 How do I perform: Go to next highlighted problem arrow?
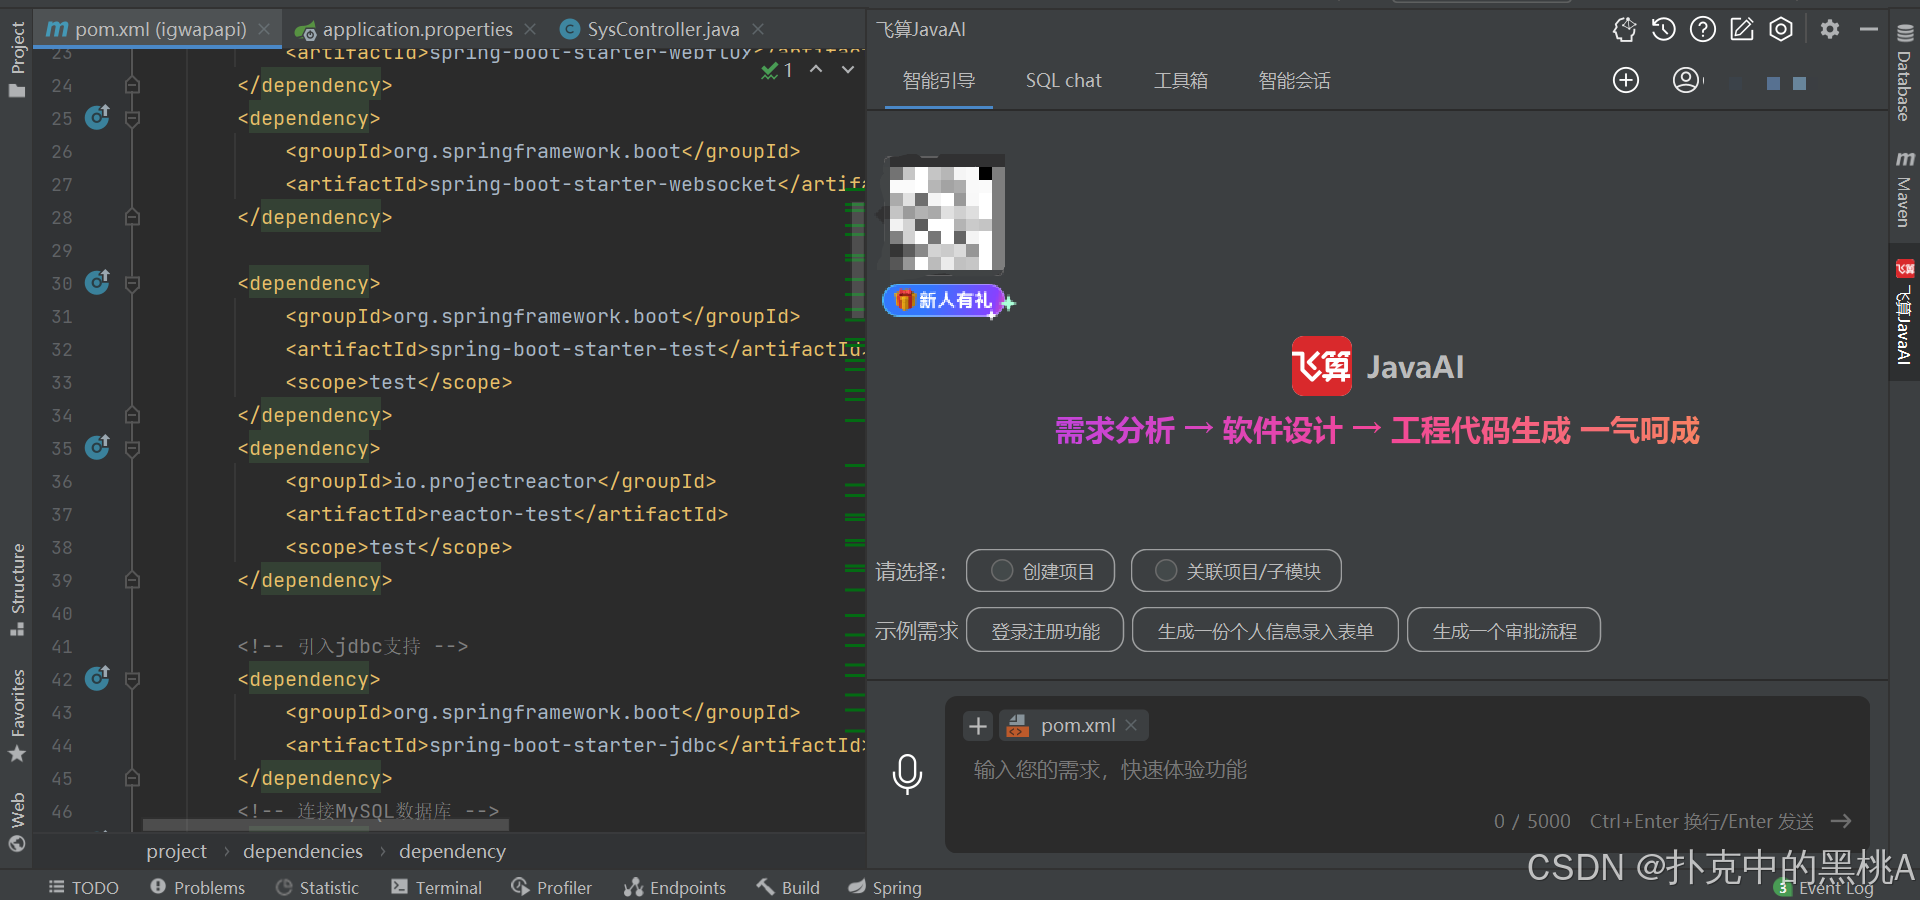point(848,69)
